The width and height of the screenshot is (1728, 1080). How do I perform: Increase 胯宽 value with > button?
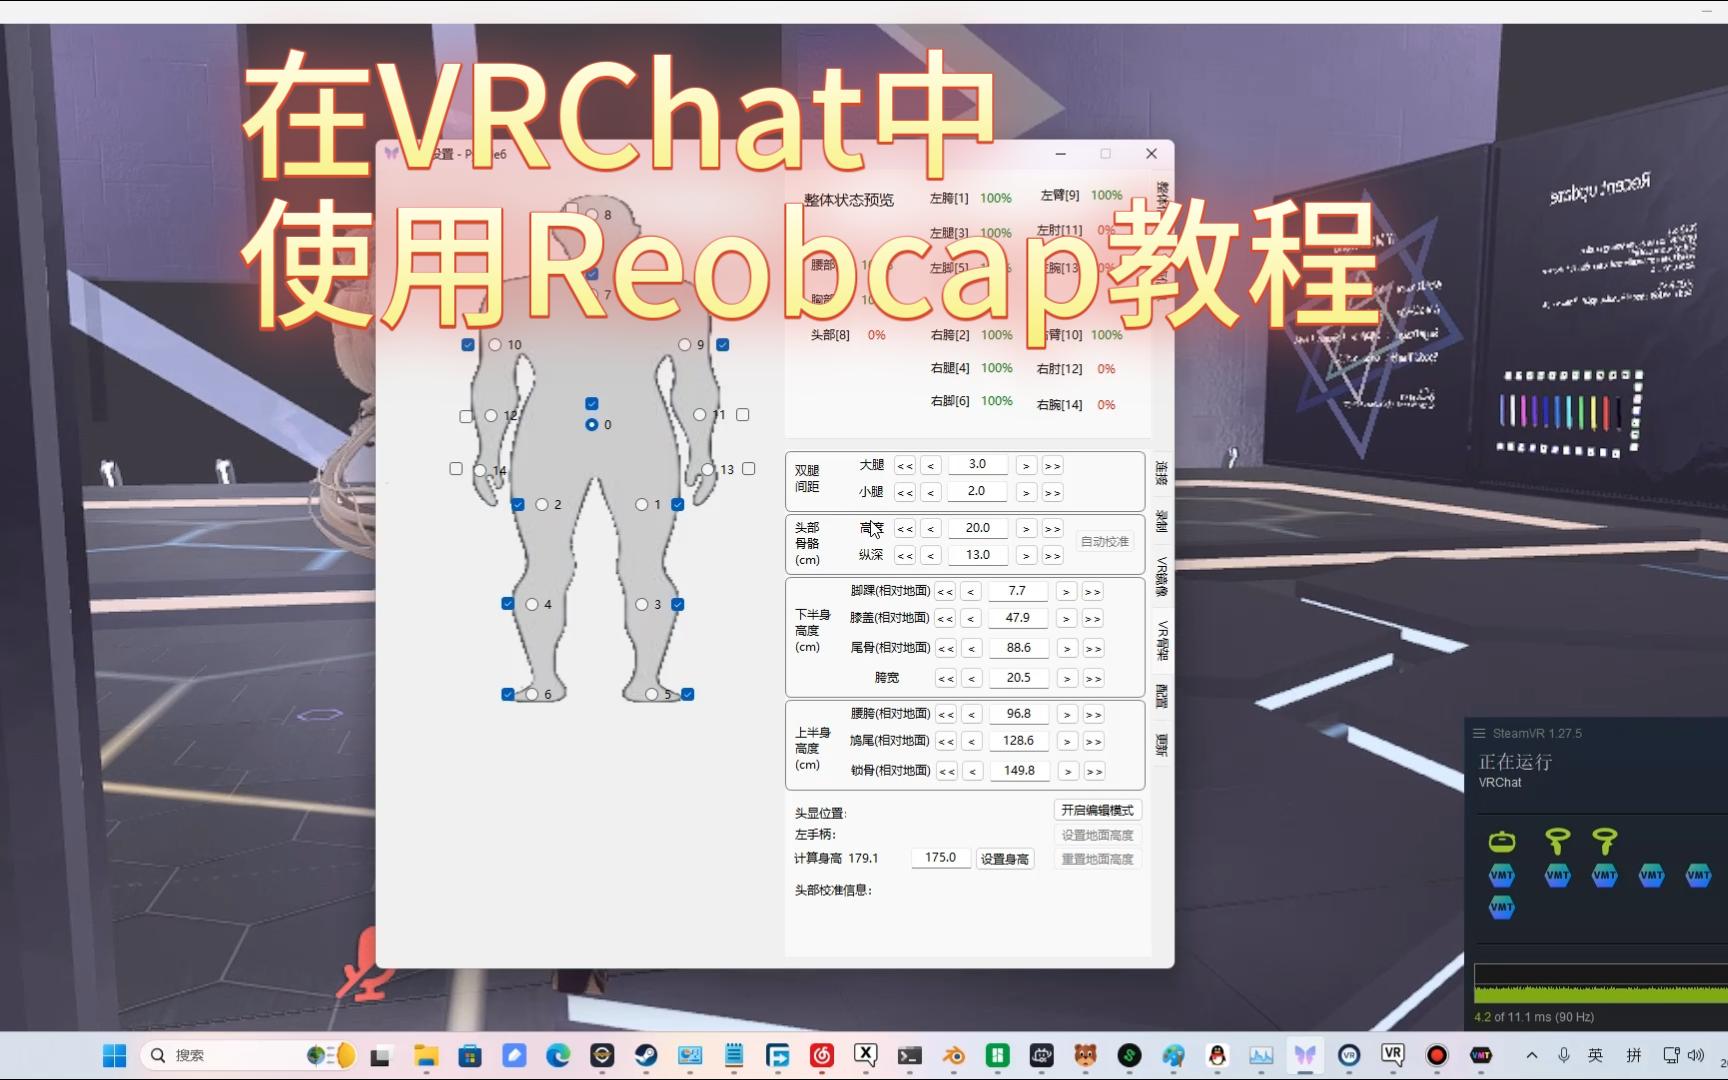(1067, 679)
